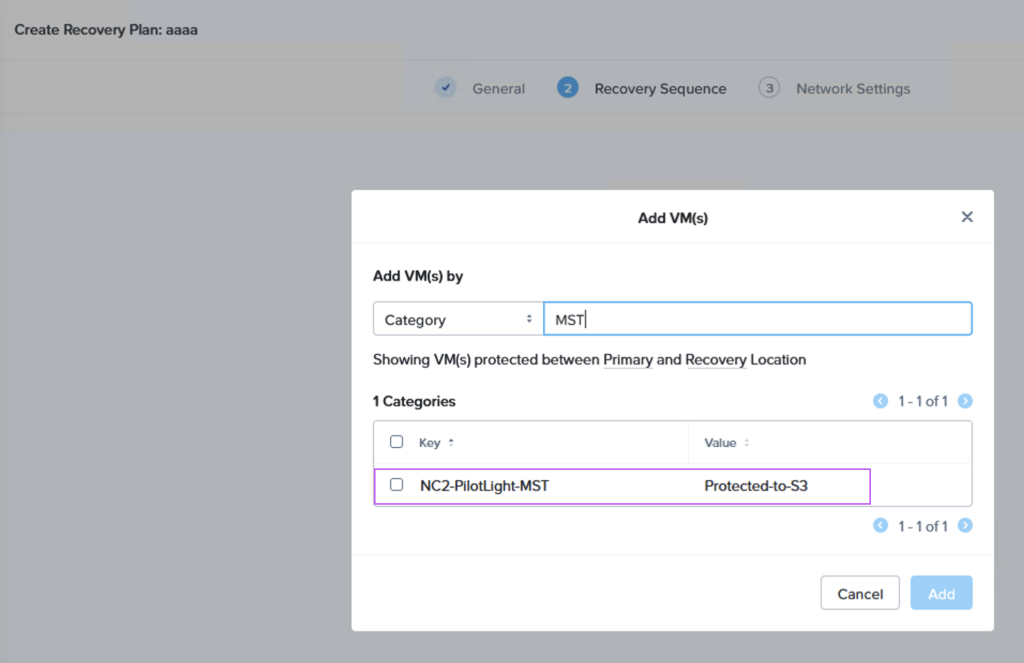Jump to Network Settings step
Screen dimensions: 1024x663
[853, 89]
